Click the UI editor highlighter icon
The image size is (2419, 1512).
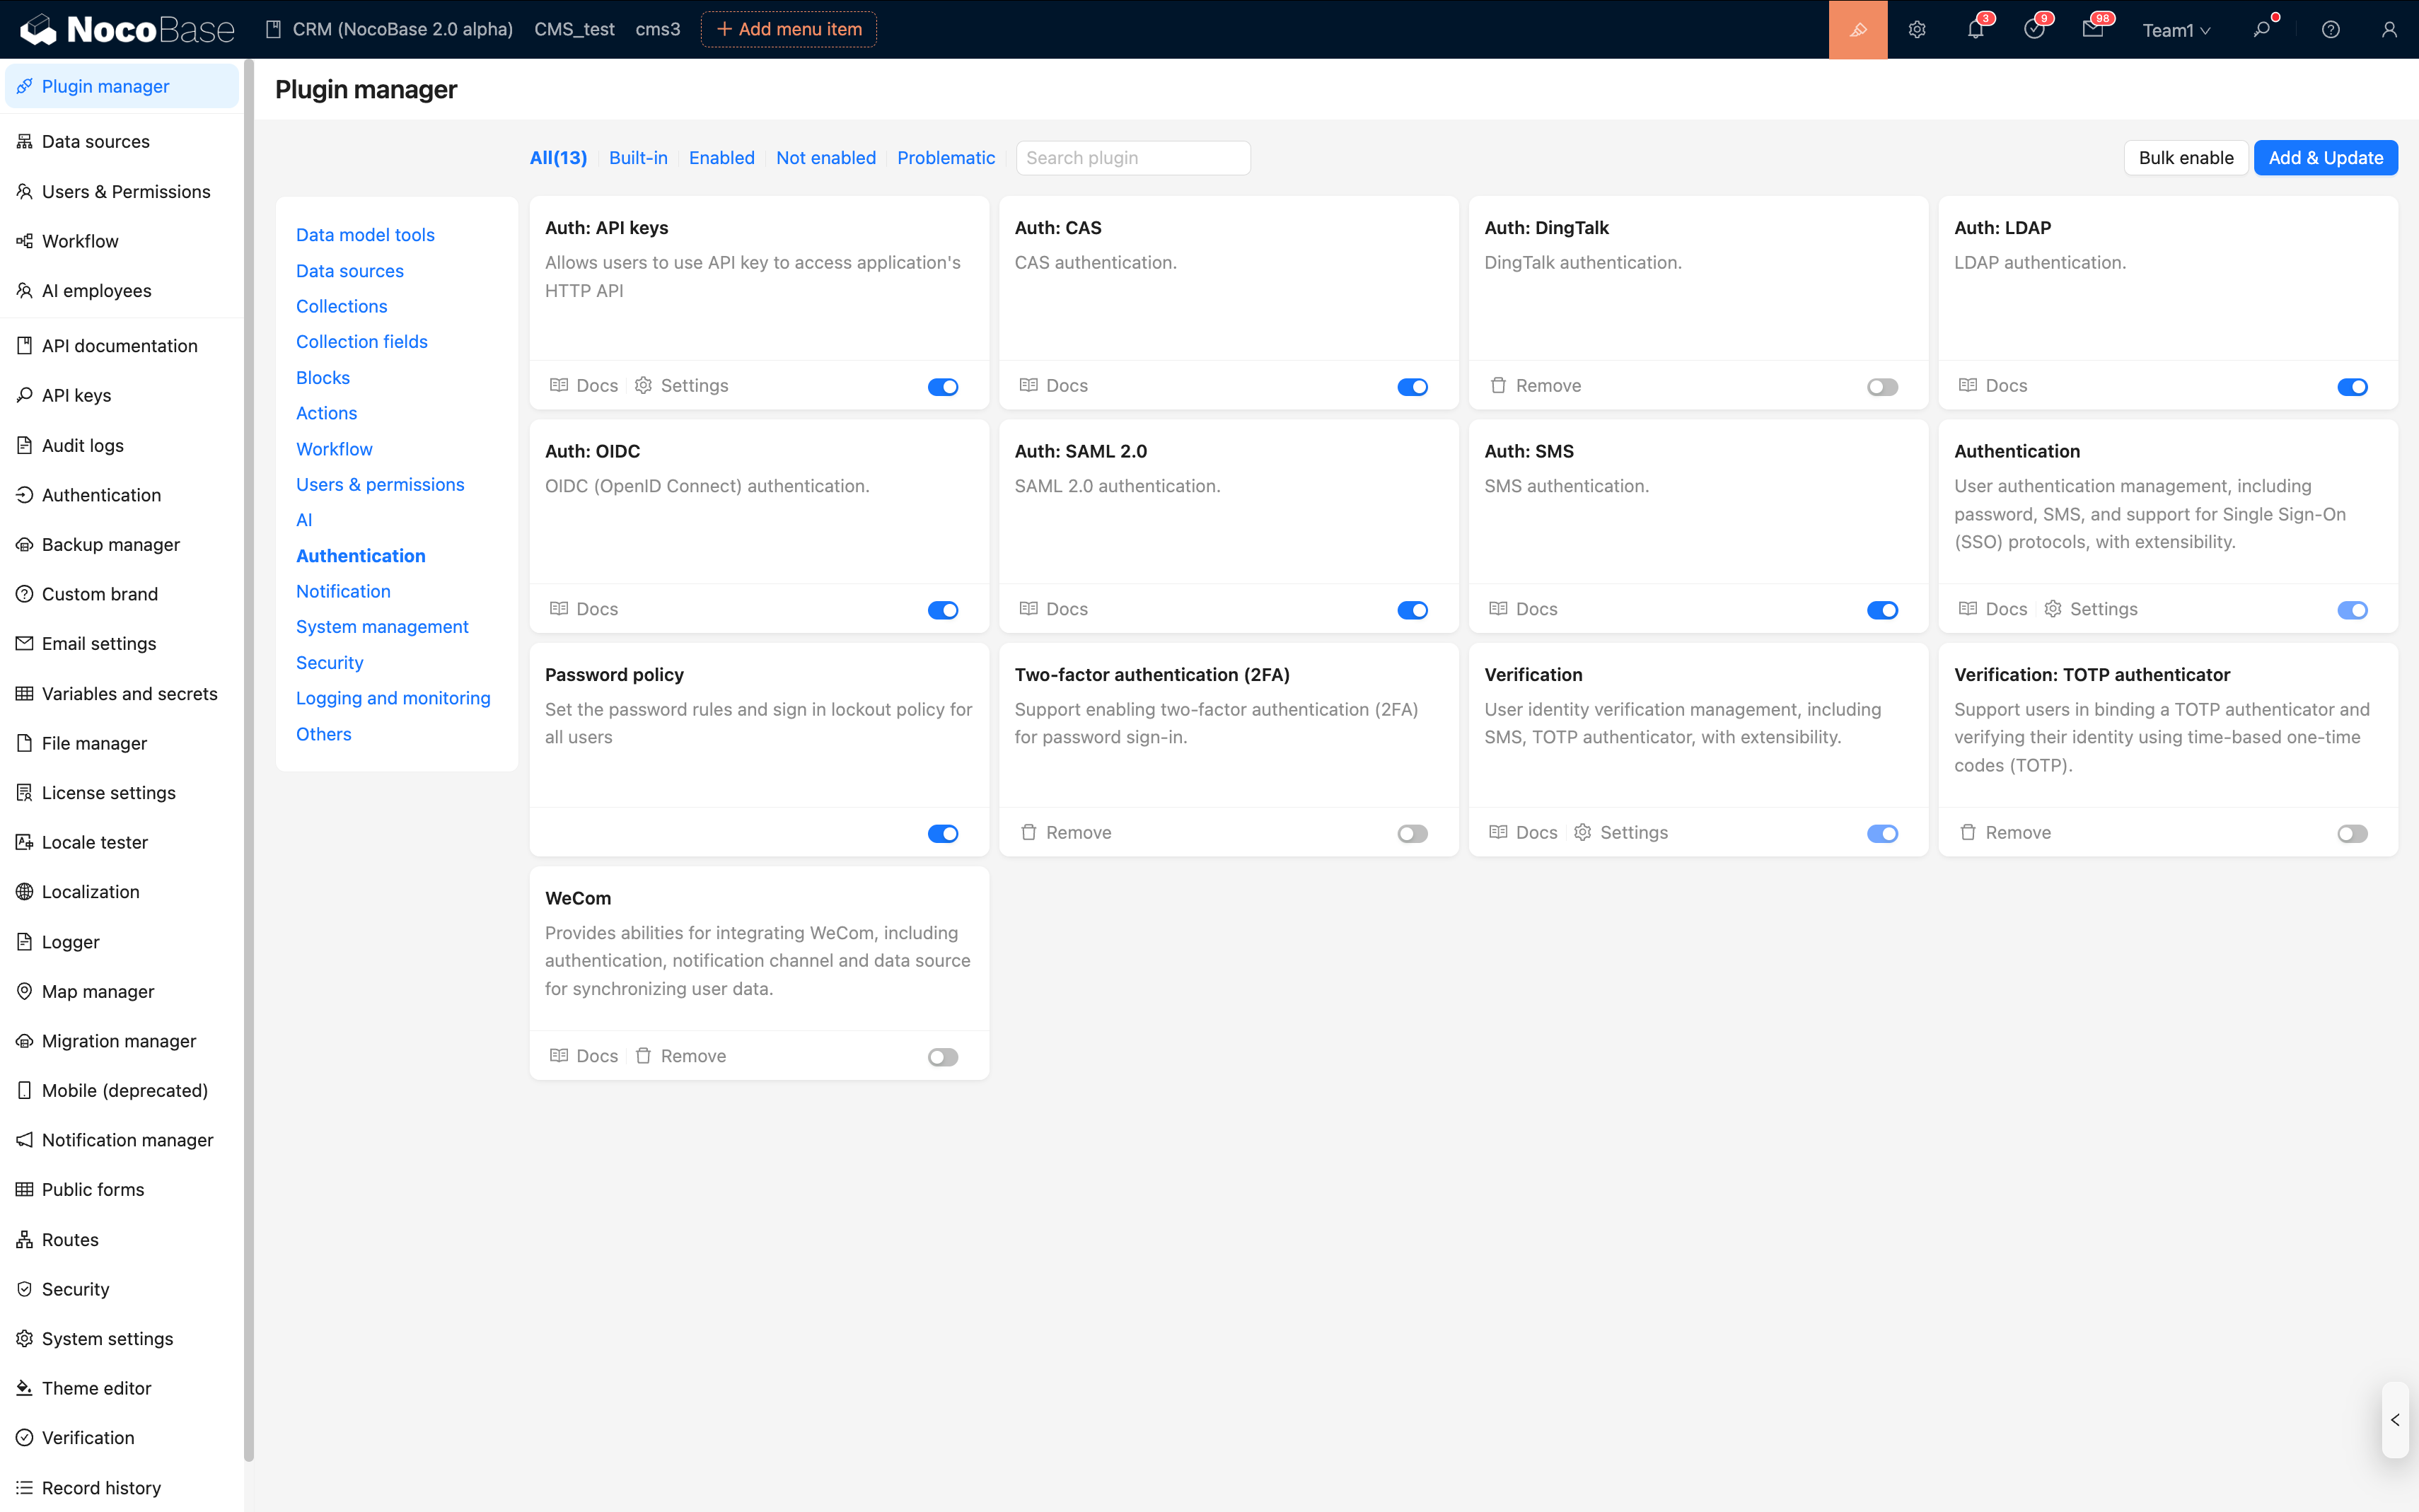click(x=1857, y=30)
